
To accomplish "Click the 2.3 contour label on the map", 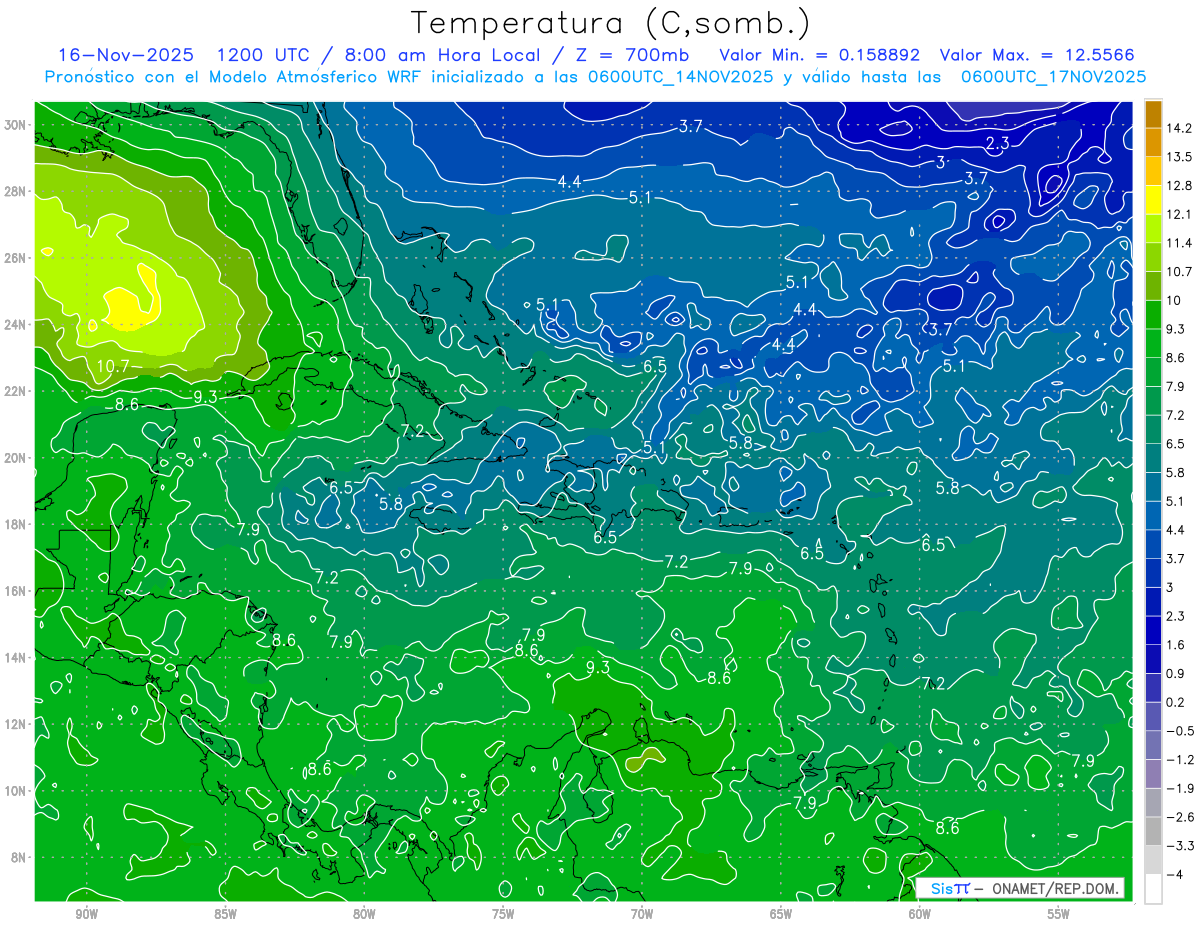I will point(997,144).
